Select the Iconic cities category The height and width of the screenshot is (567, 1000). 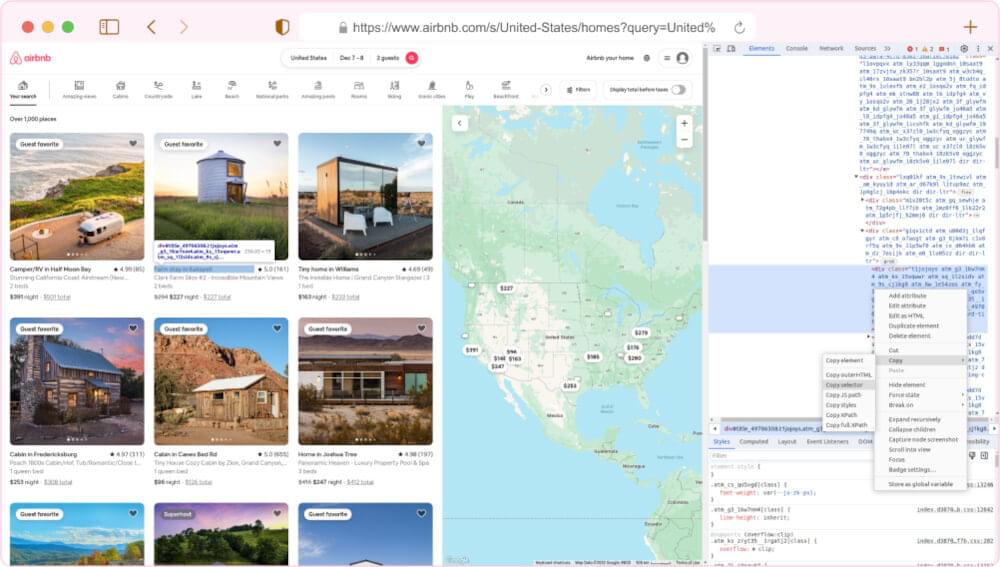click(432, 90)
